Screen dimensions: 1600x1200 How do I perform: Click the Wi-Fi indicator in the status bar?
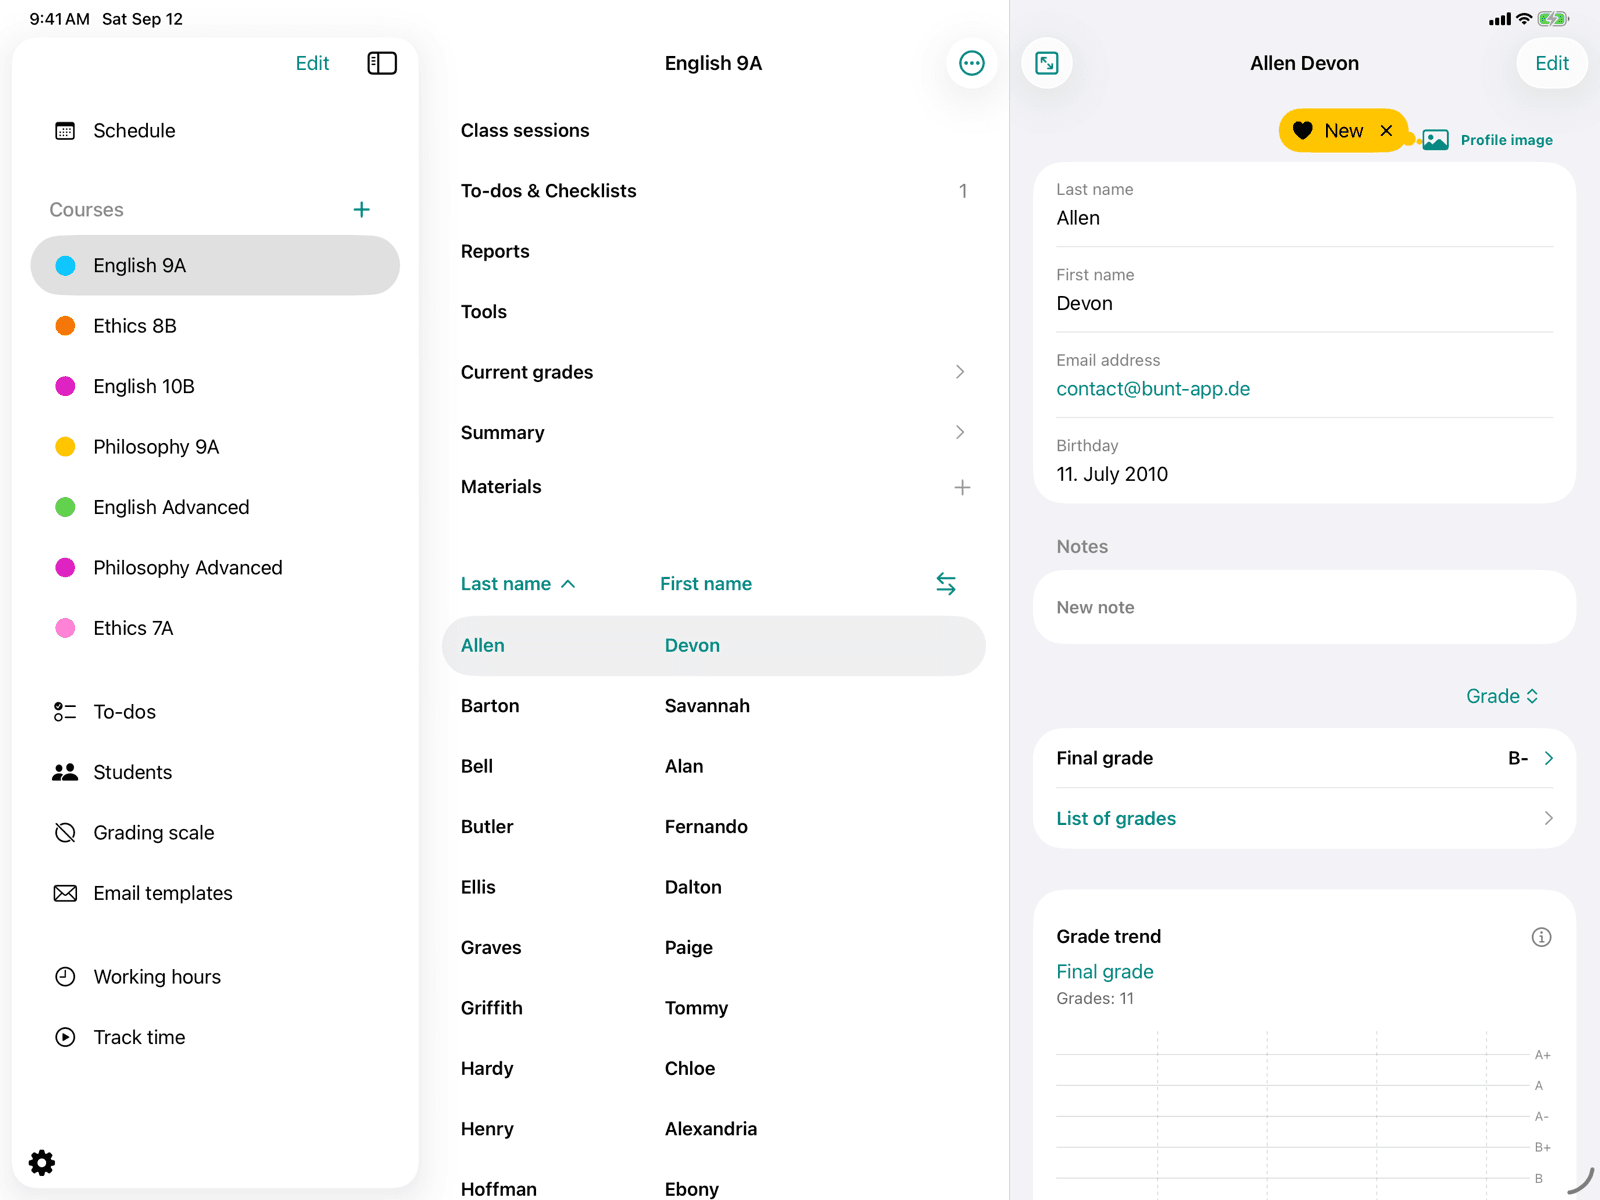tap(1524, 19)
